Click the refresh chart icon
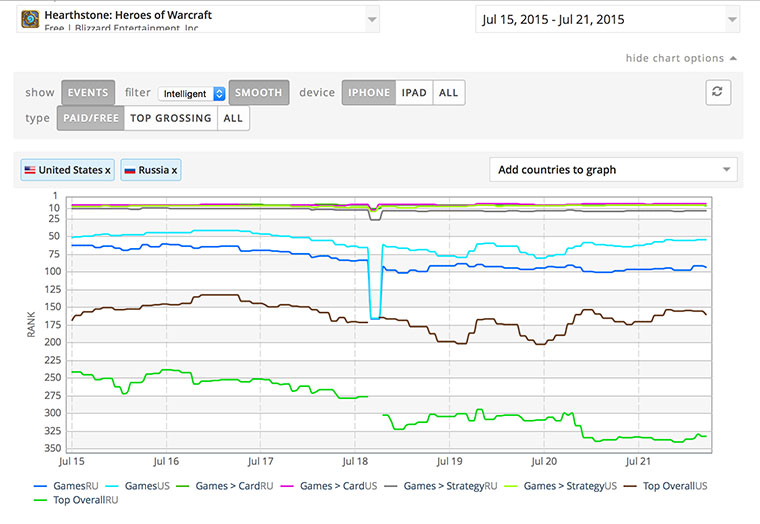This screenshot has height=524, width=760. [x=717, y=92]
